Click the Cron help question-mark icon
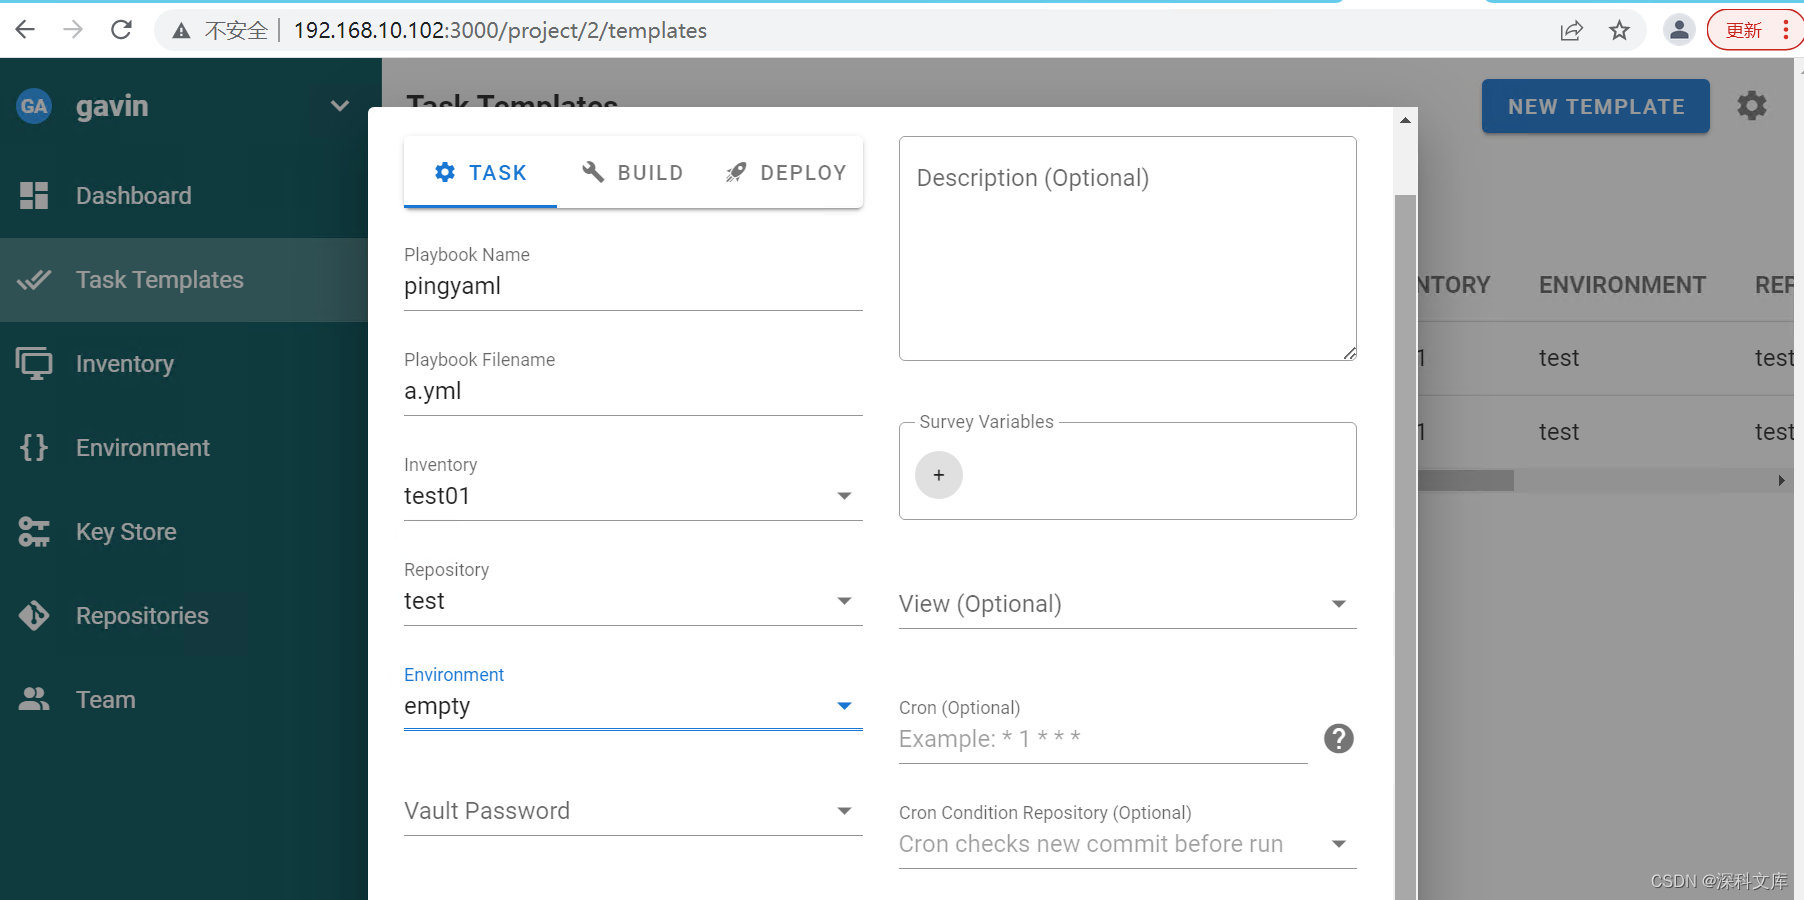1804x900 pixels. point(1339,739)
